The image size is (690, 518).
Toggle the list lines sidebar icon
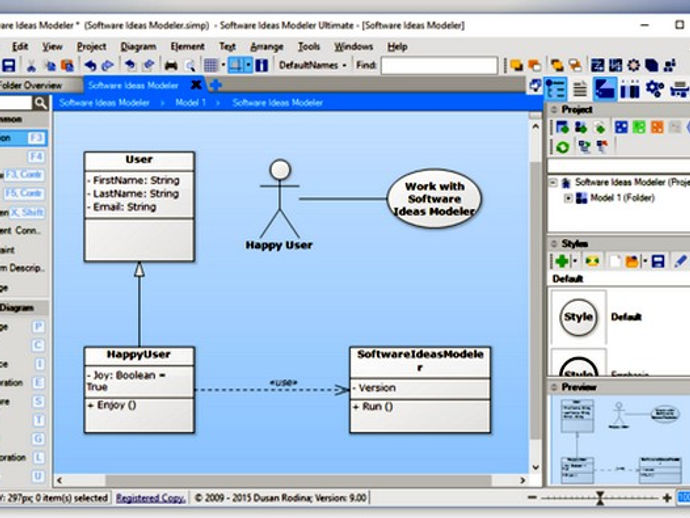(x=580, y=89)
